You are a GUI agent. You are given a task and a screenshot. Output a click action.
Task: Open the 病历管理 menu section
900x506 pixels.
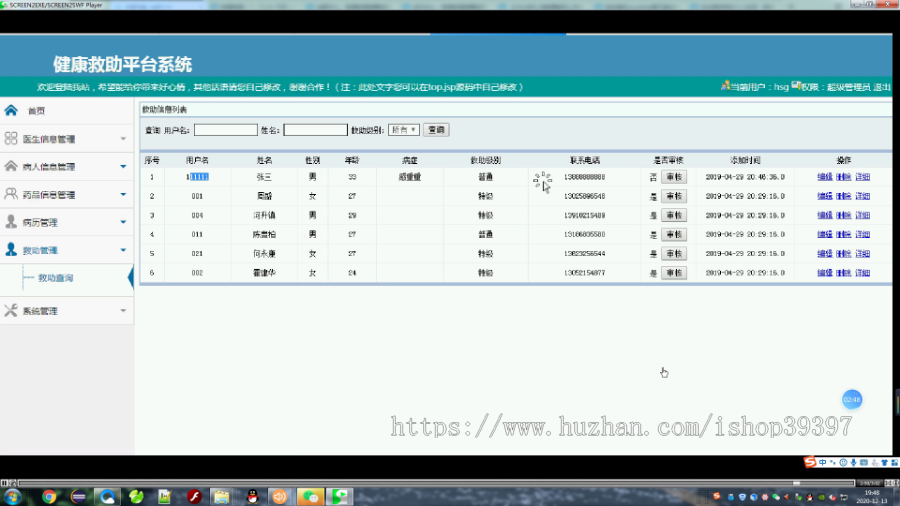coord(67,222)
